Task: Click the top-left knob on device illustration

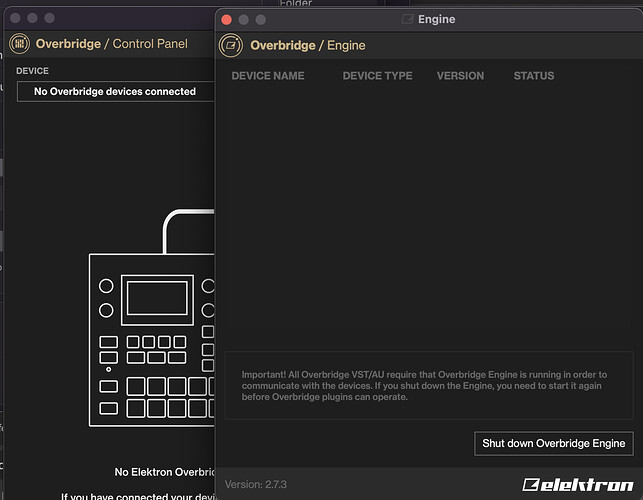Action: 106,285
